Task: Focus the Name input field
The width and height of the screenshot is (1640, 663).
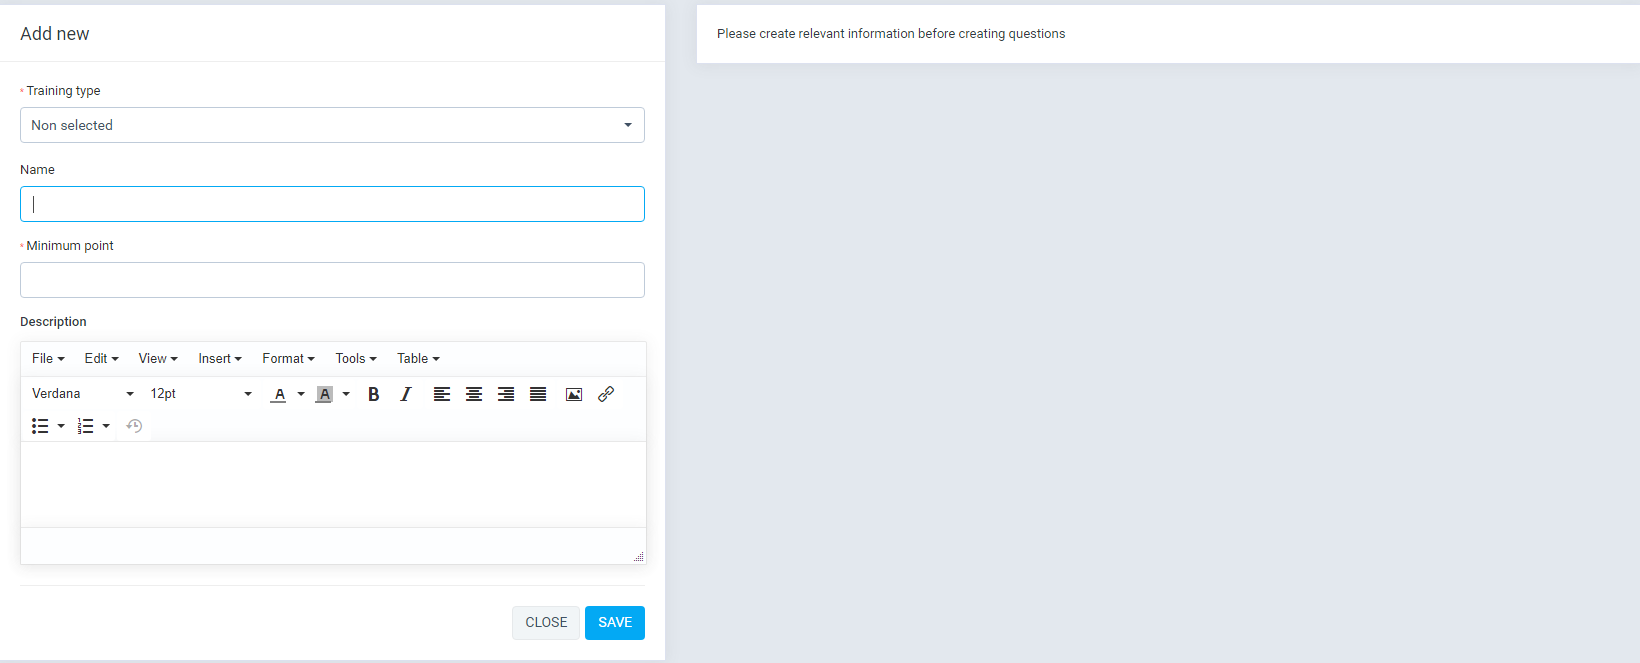Action: coord(332,204)
